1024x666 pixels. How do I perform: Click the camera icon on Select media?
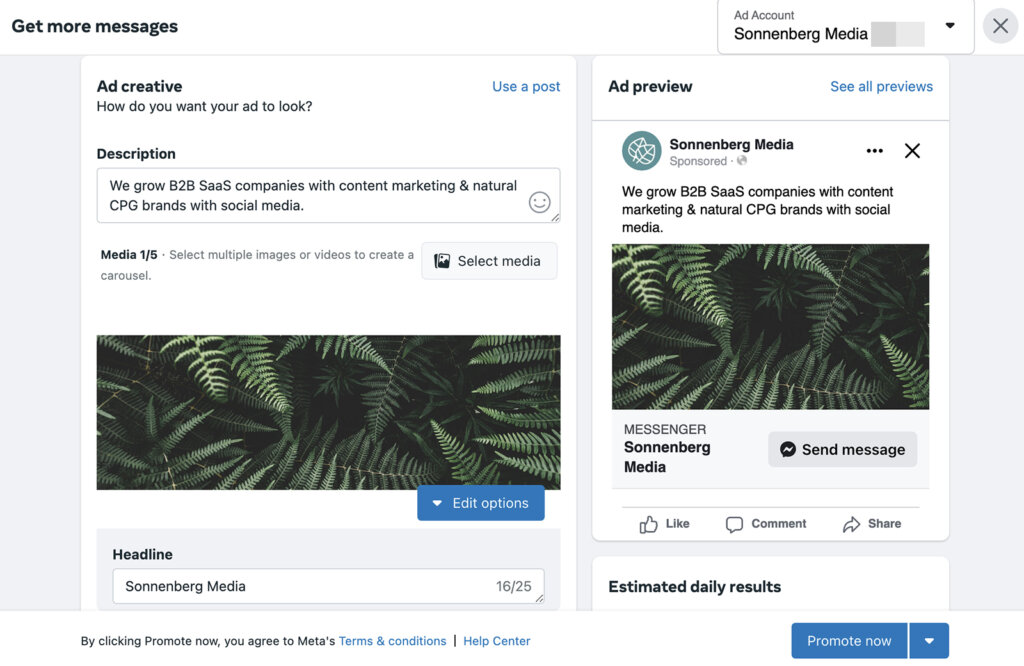pos(441,260)
